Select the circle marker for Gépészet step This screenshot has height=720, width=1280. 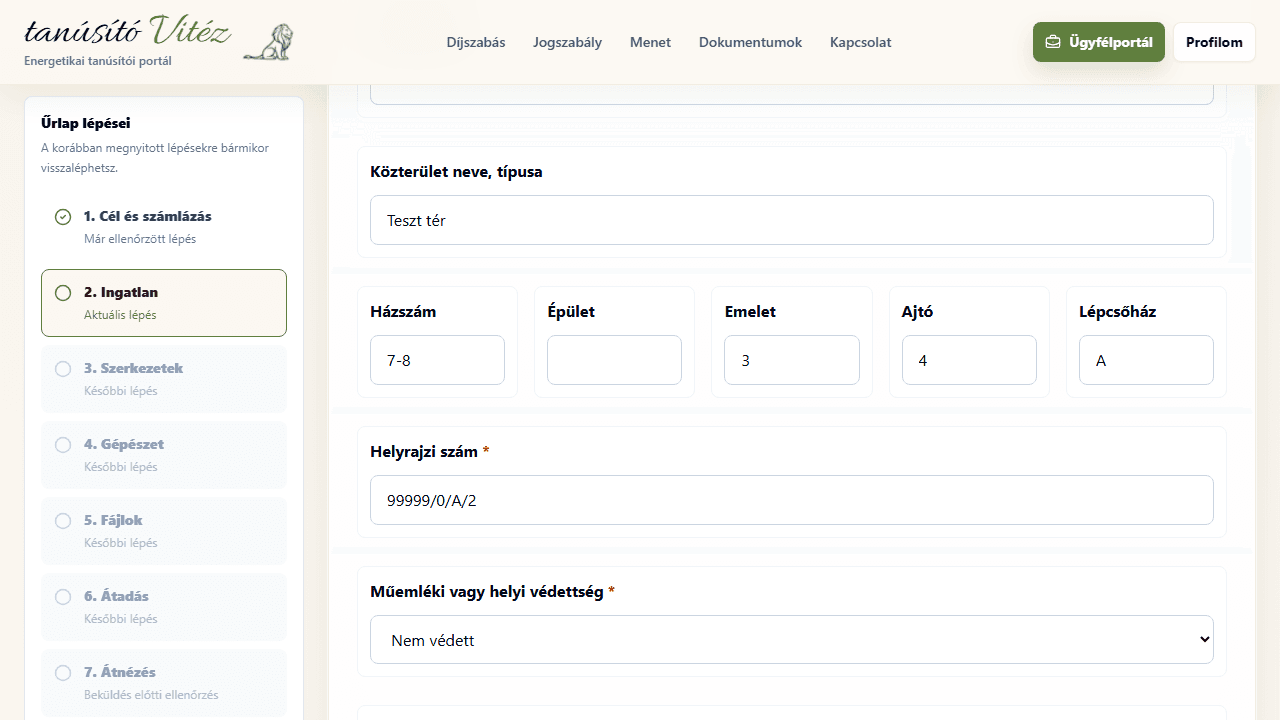click(x=63, y=445)
